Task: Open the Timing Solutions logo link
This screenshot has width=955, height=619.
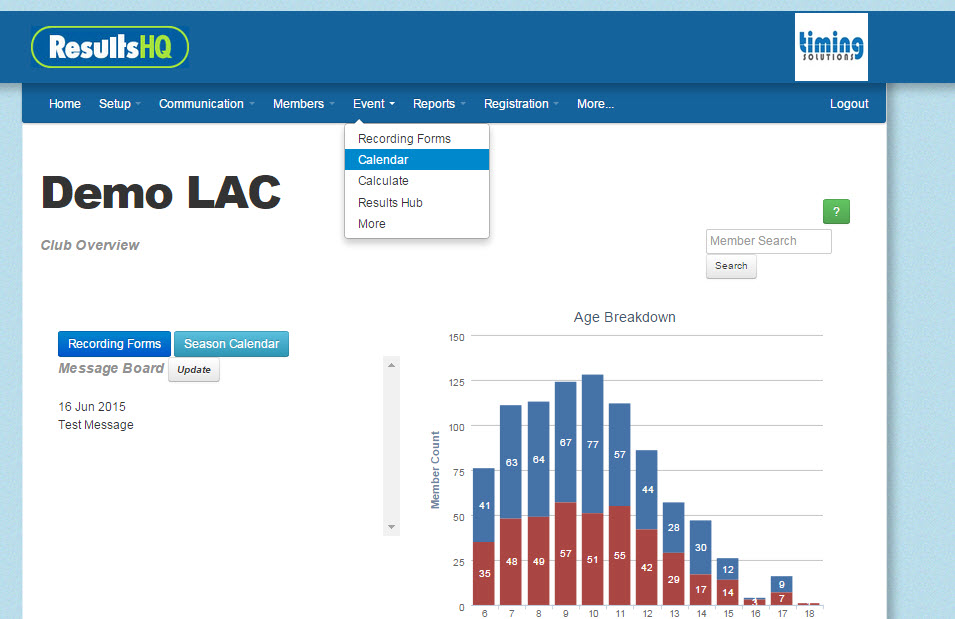Action: (831, 46)
